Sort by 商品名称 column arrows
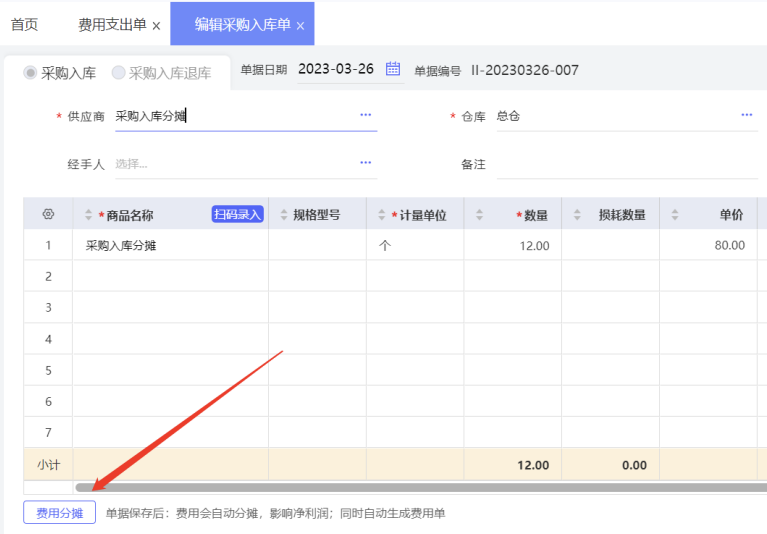Viewport: 767px width, 534px height. click(88, 215)
